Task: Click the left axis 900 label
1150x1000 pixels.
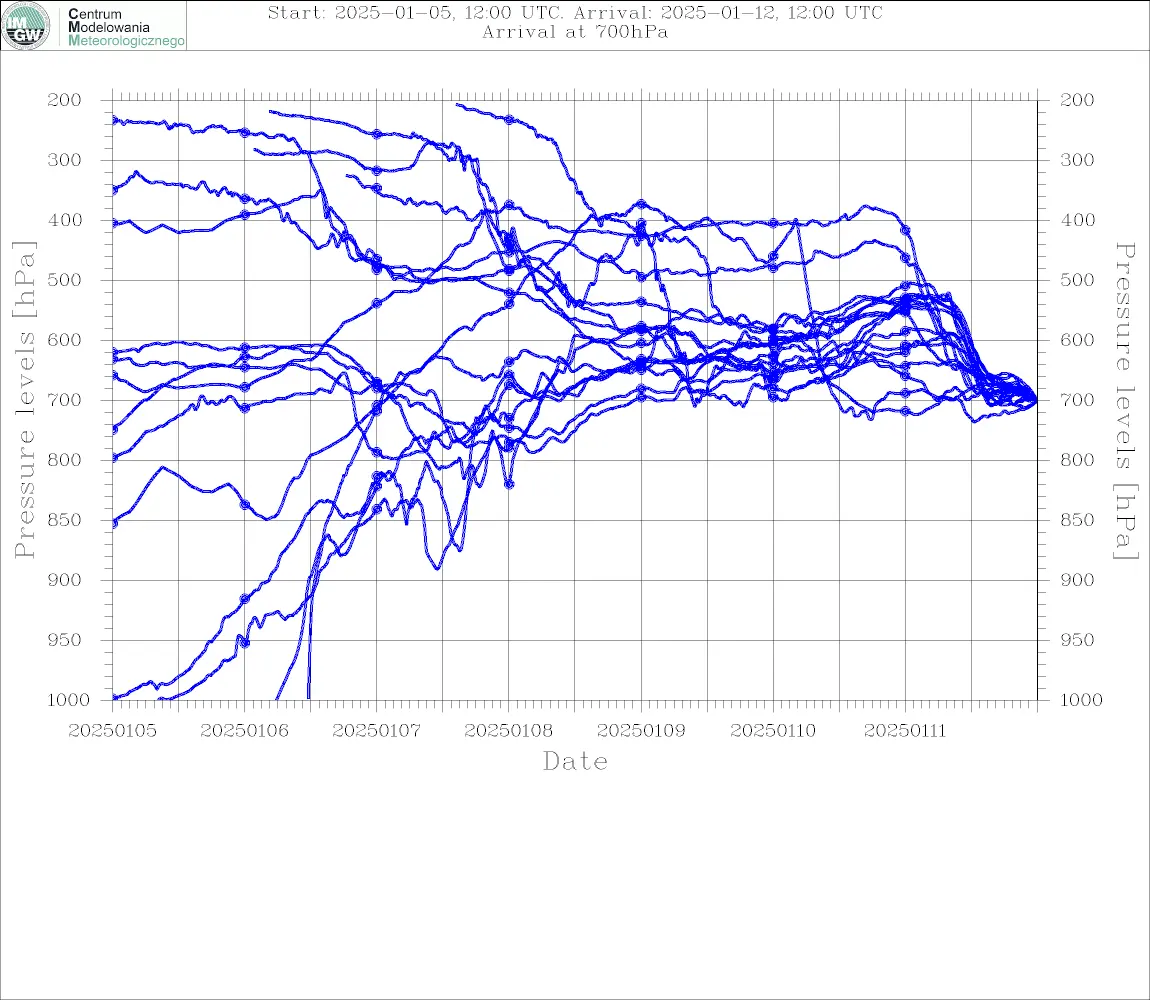Action: pyautogui.click(x=65, y=580)
